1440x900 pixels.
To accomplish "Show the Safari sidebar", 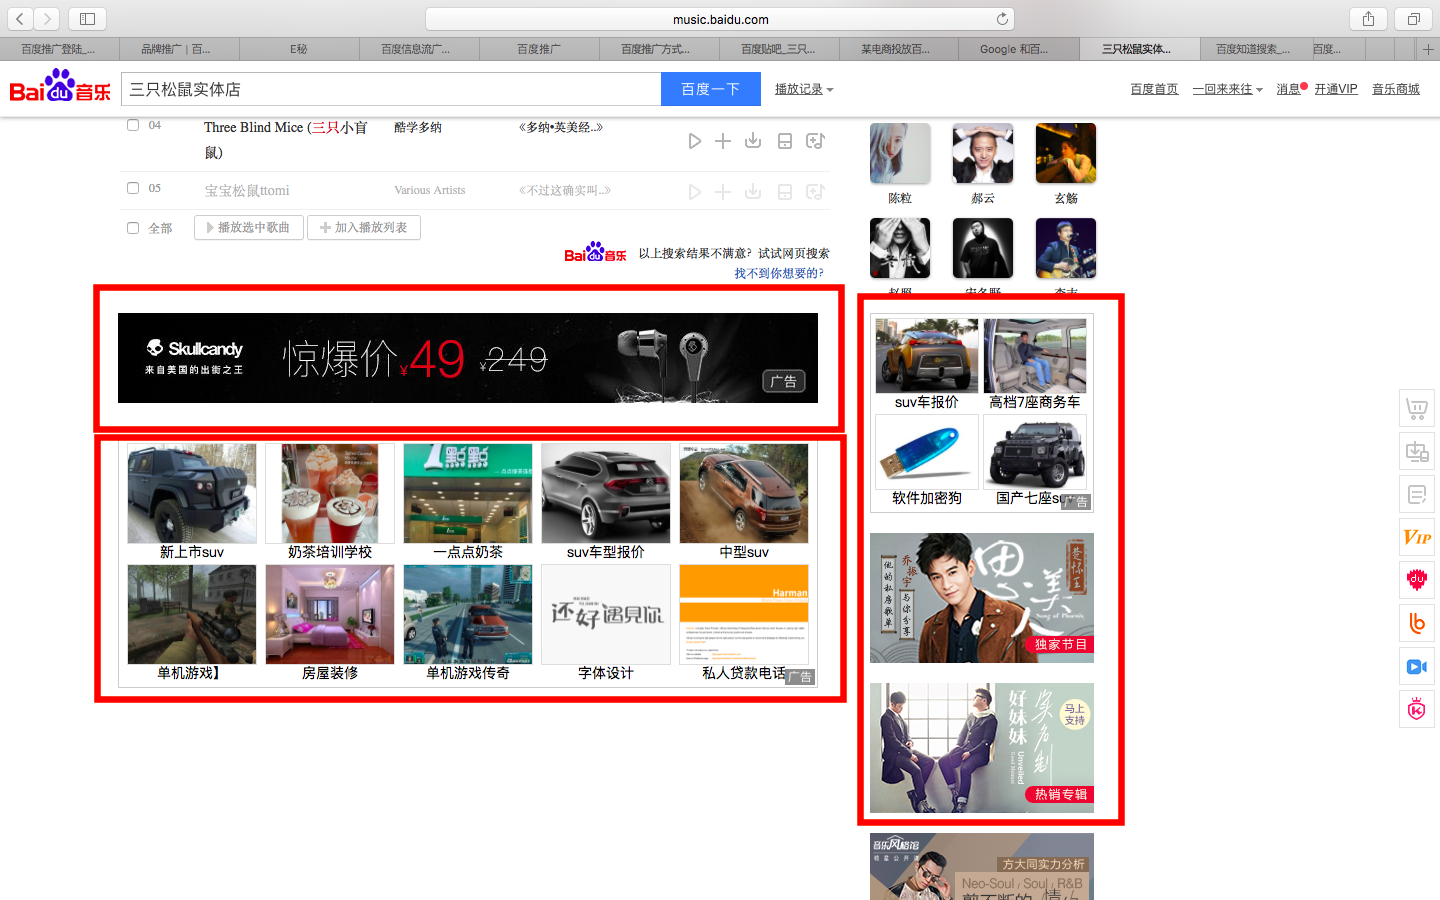I will 87,19.
